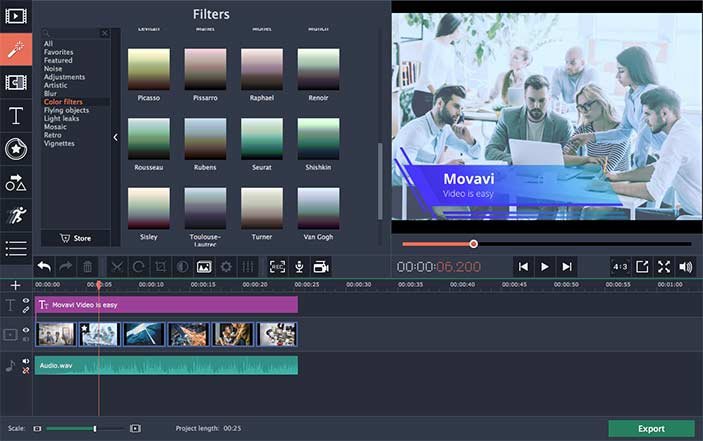
Task: Select the Light leaks filter category
Action: (x=61, y=119)
